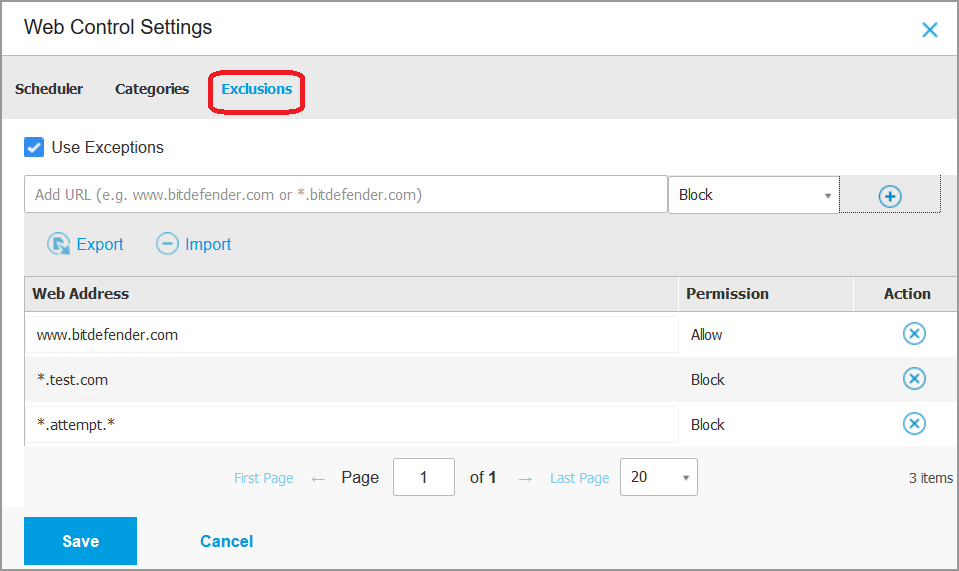Focus the Add URL input field
The height and width of the screenshot is (571, 959).
345,195
